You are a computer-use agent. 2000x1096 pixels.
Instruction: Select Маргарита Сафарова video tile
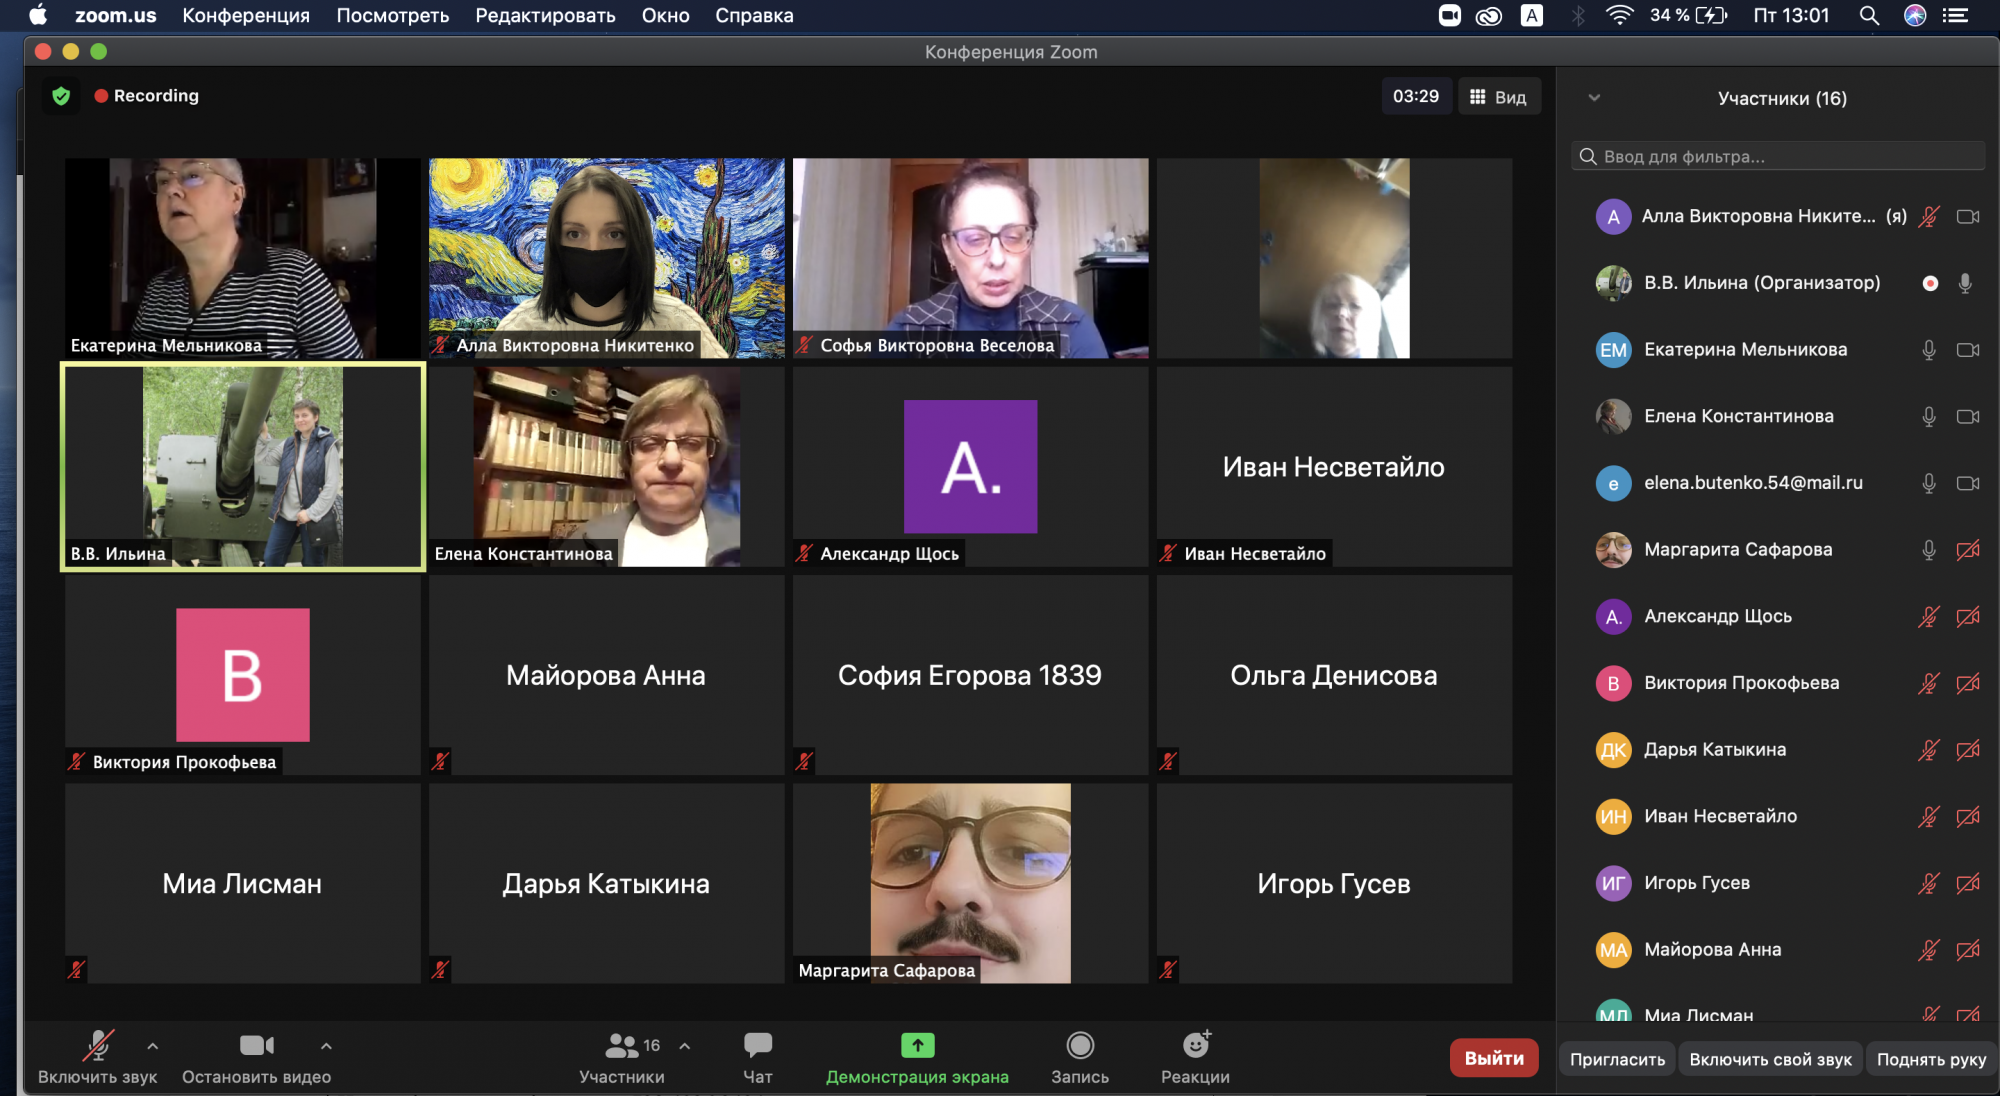pyautogui.click(x=970, y=883)
